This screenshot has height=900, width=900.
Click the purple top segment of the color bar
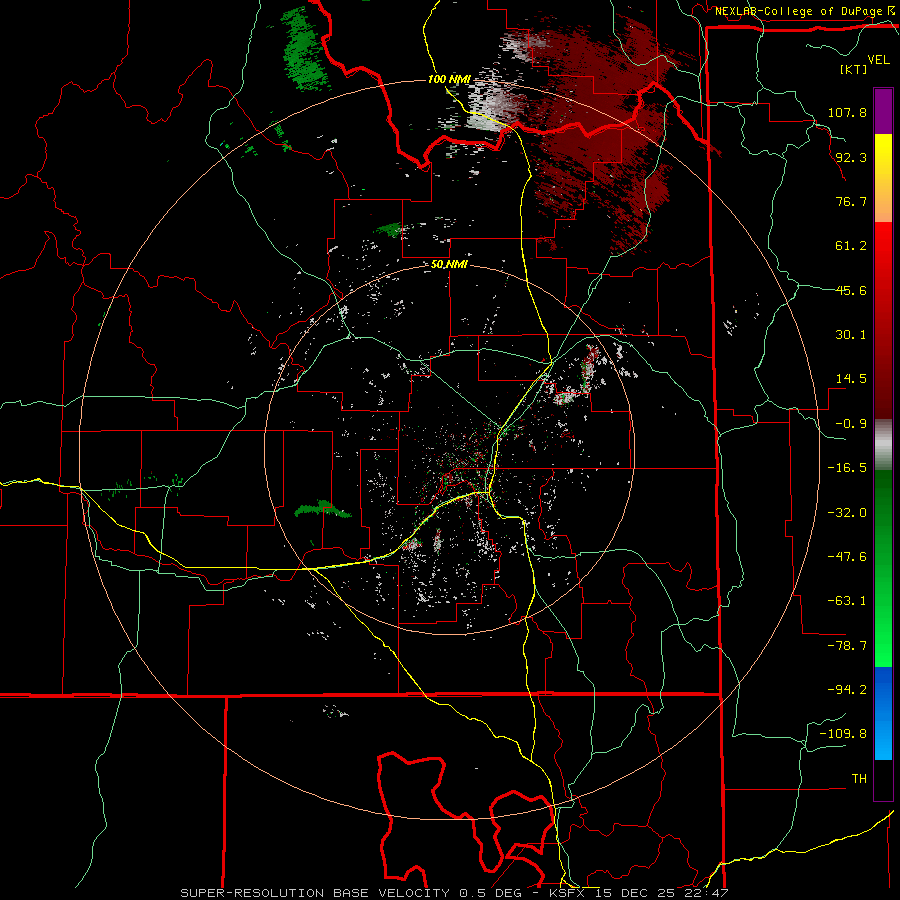pyautogui.click(x=883, y=111)
